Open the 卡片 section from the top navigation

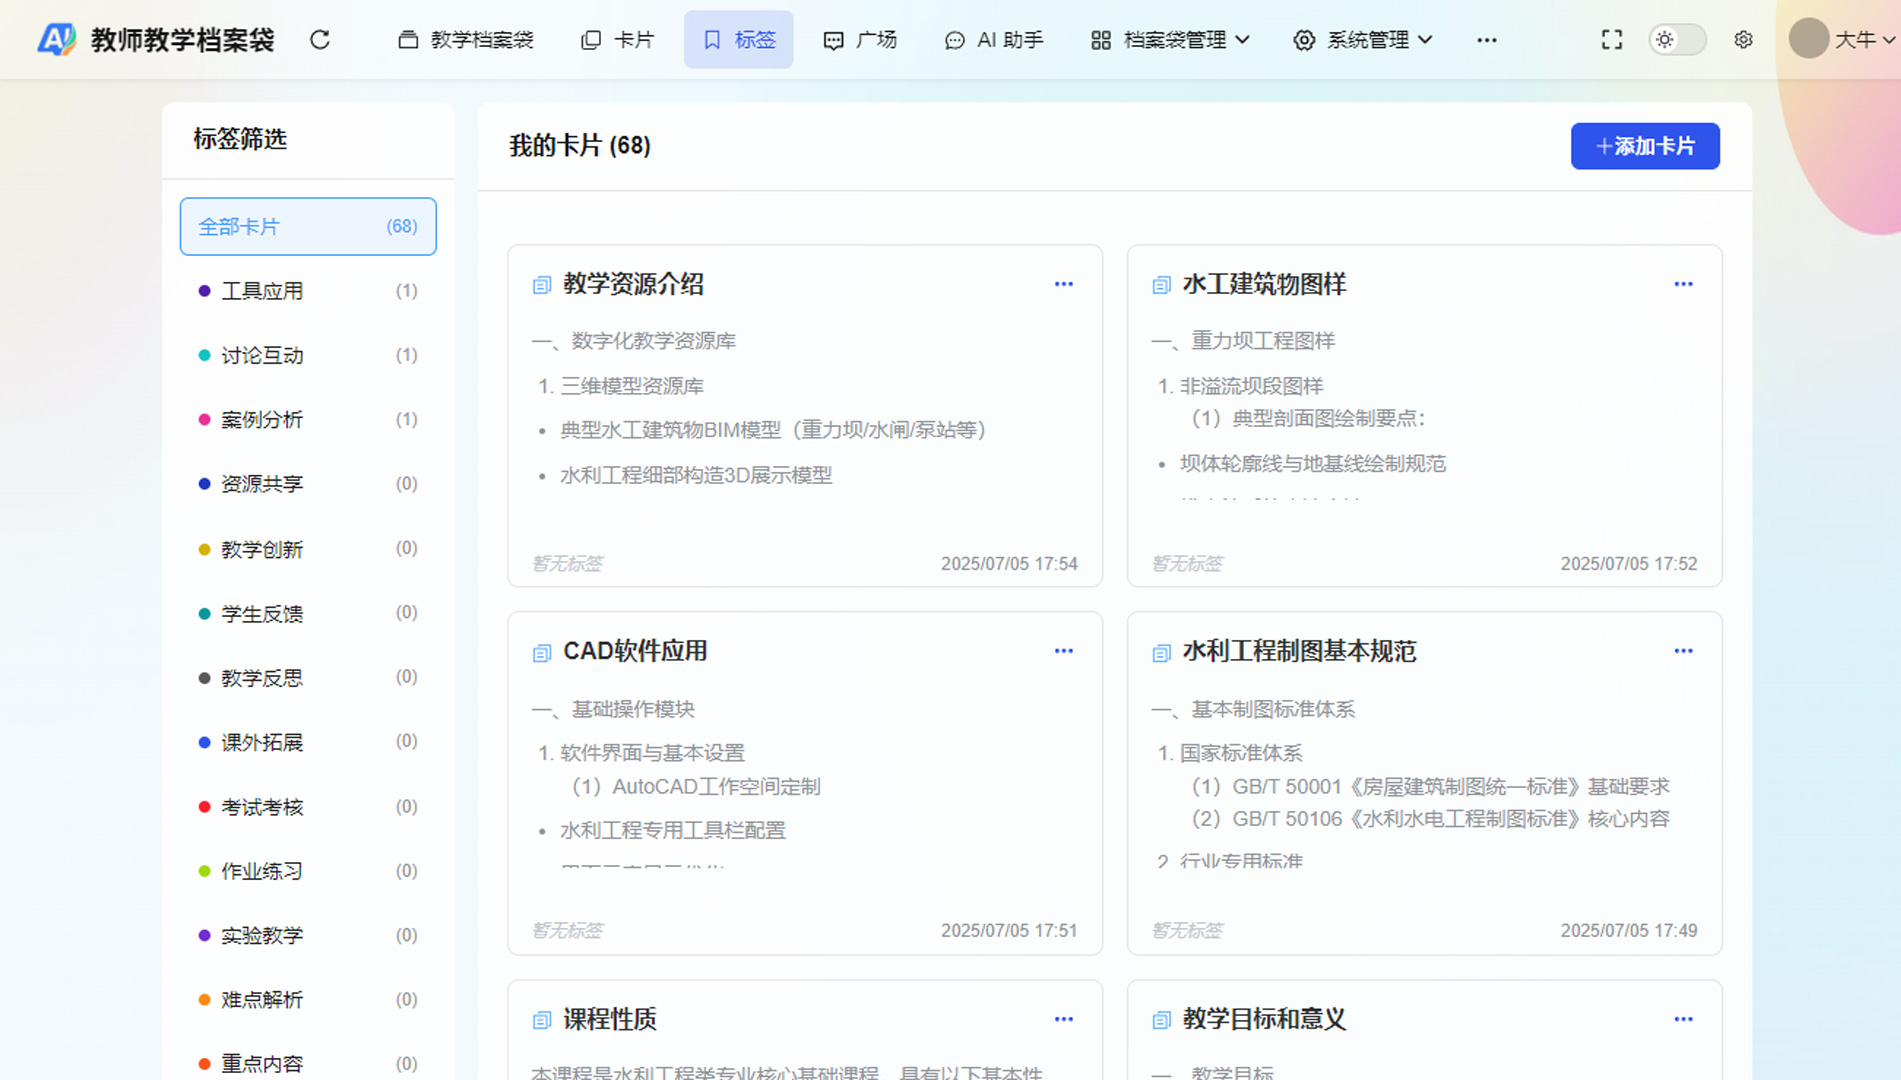coord(617,39)
